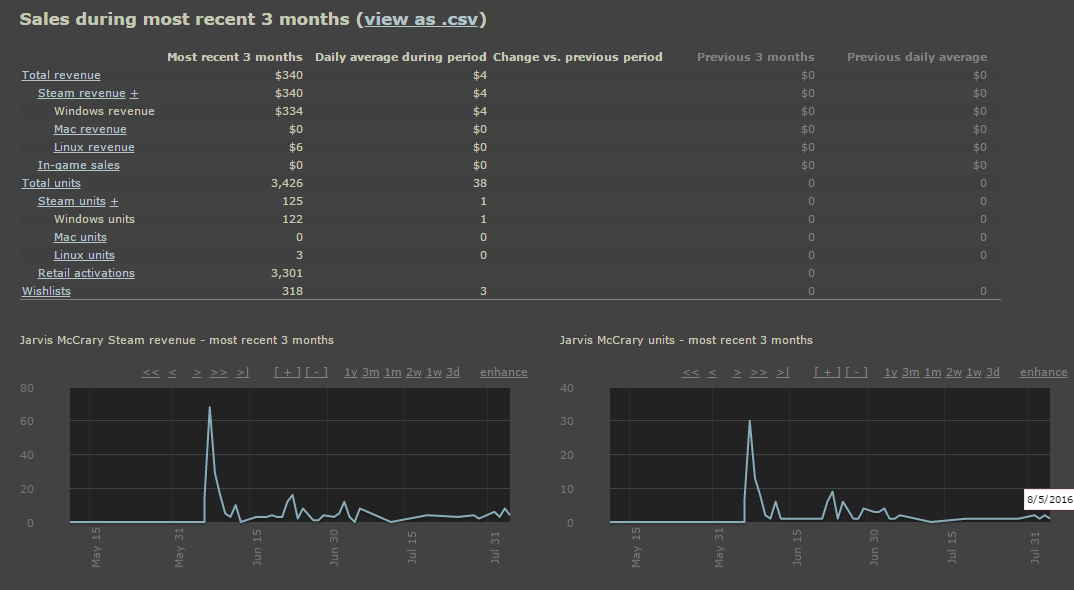Set revenue chart range to 3m
The width and height of the screenshot is (1074, 590).
point(371,372)
